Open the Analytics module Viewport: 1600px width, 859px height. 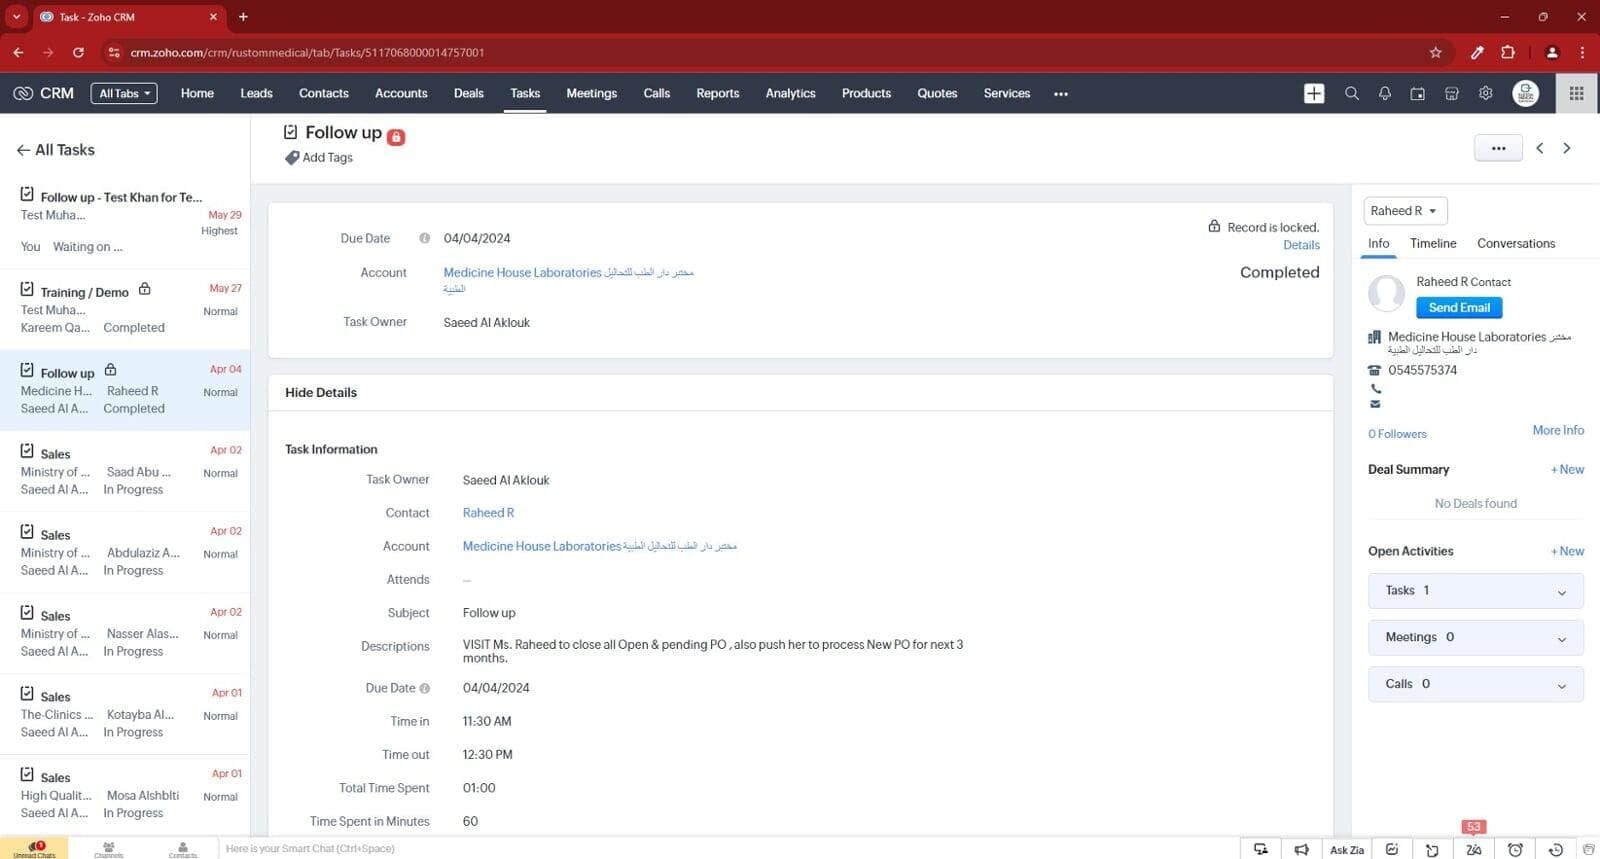(x=790, y=93)
